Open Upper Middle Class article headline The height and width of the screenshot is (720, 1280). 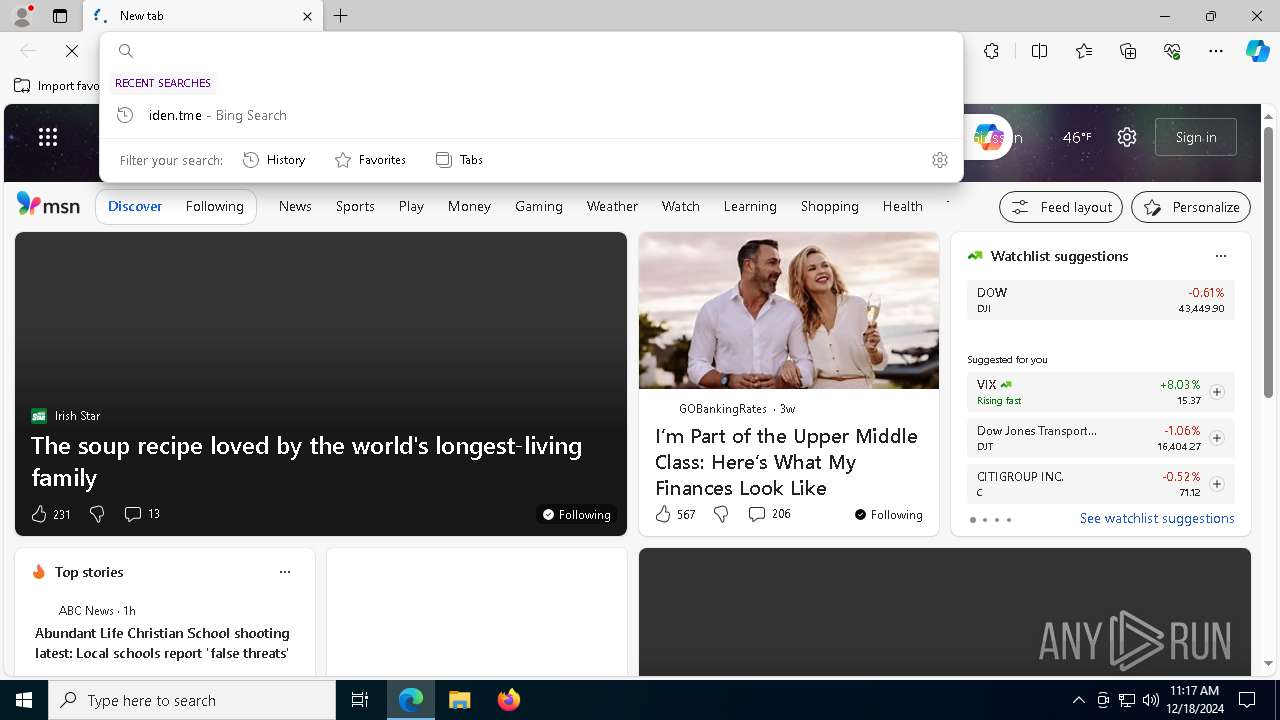pos(786,462)
